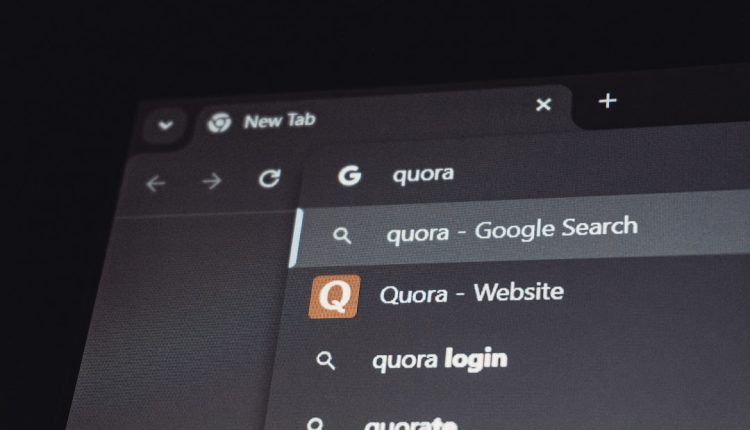The height and width of the screenshot is (430, 750).
Task: Open the tab search chevron dropdown
Action: tap(165, 125)
